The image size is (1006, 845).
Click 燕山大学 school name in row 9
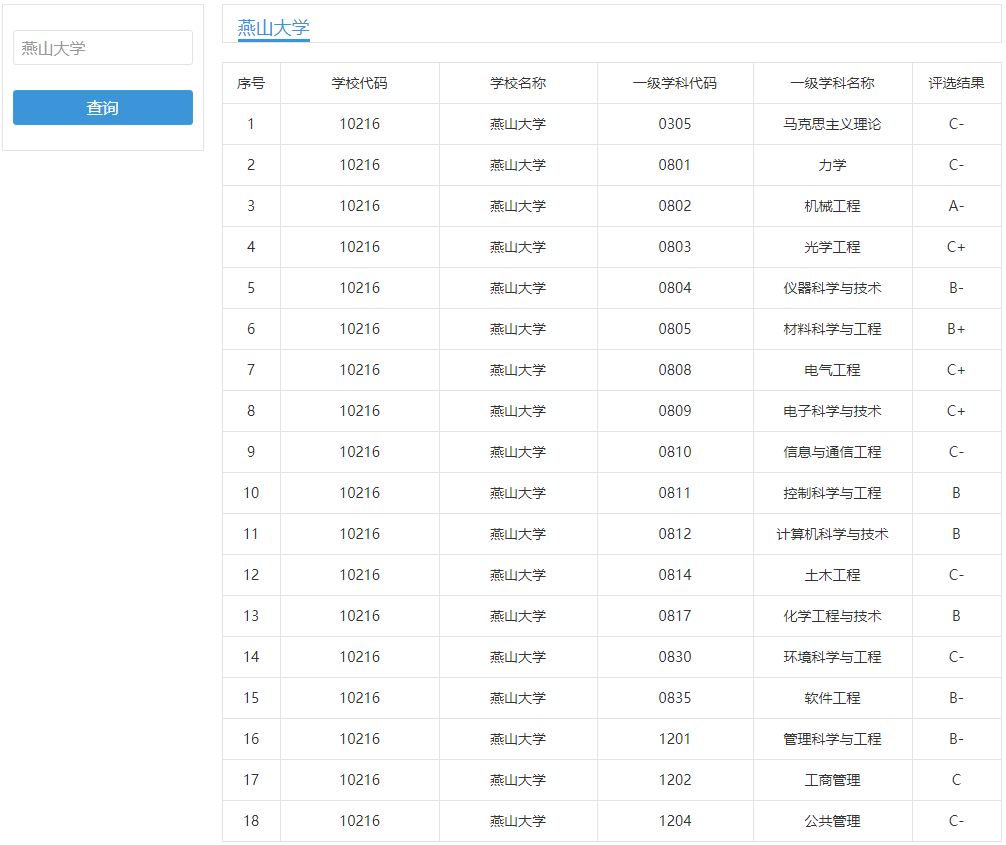pos(518,452)
